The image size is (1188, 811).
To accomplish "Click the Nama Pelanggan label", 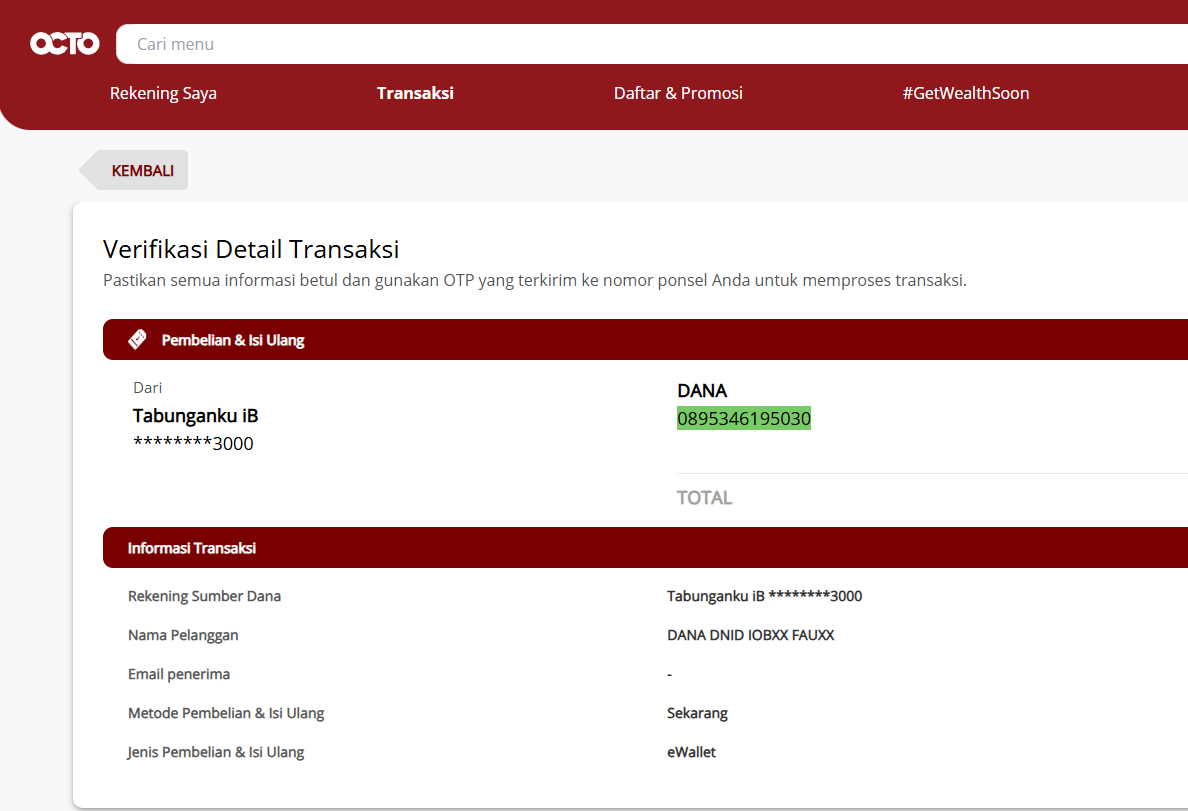I will click(183, 635).
